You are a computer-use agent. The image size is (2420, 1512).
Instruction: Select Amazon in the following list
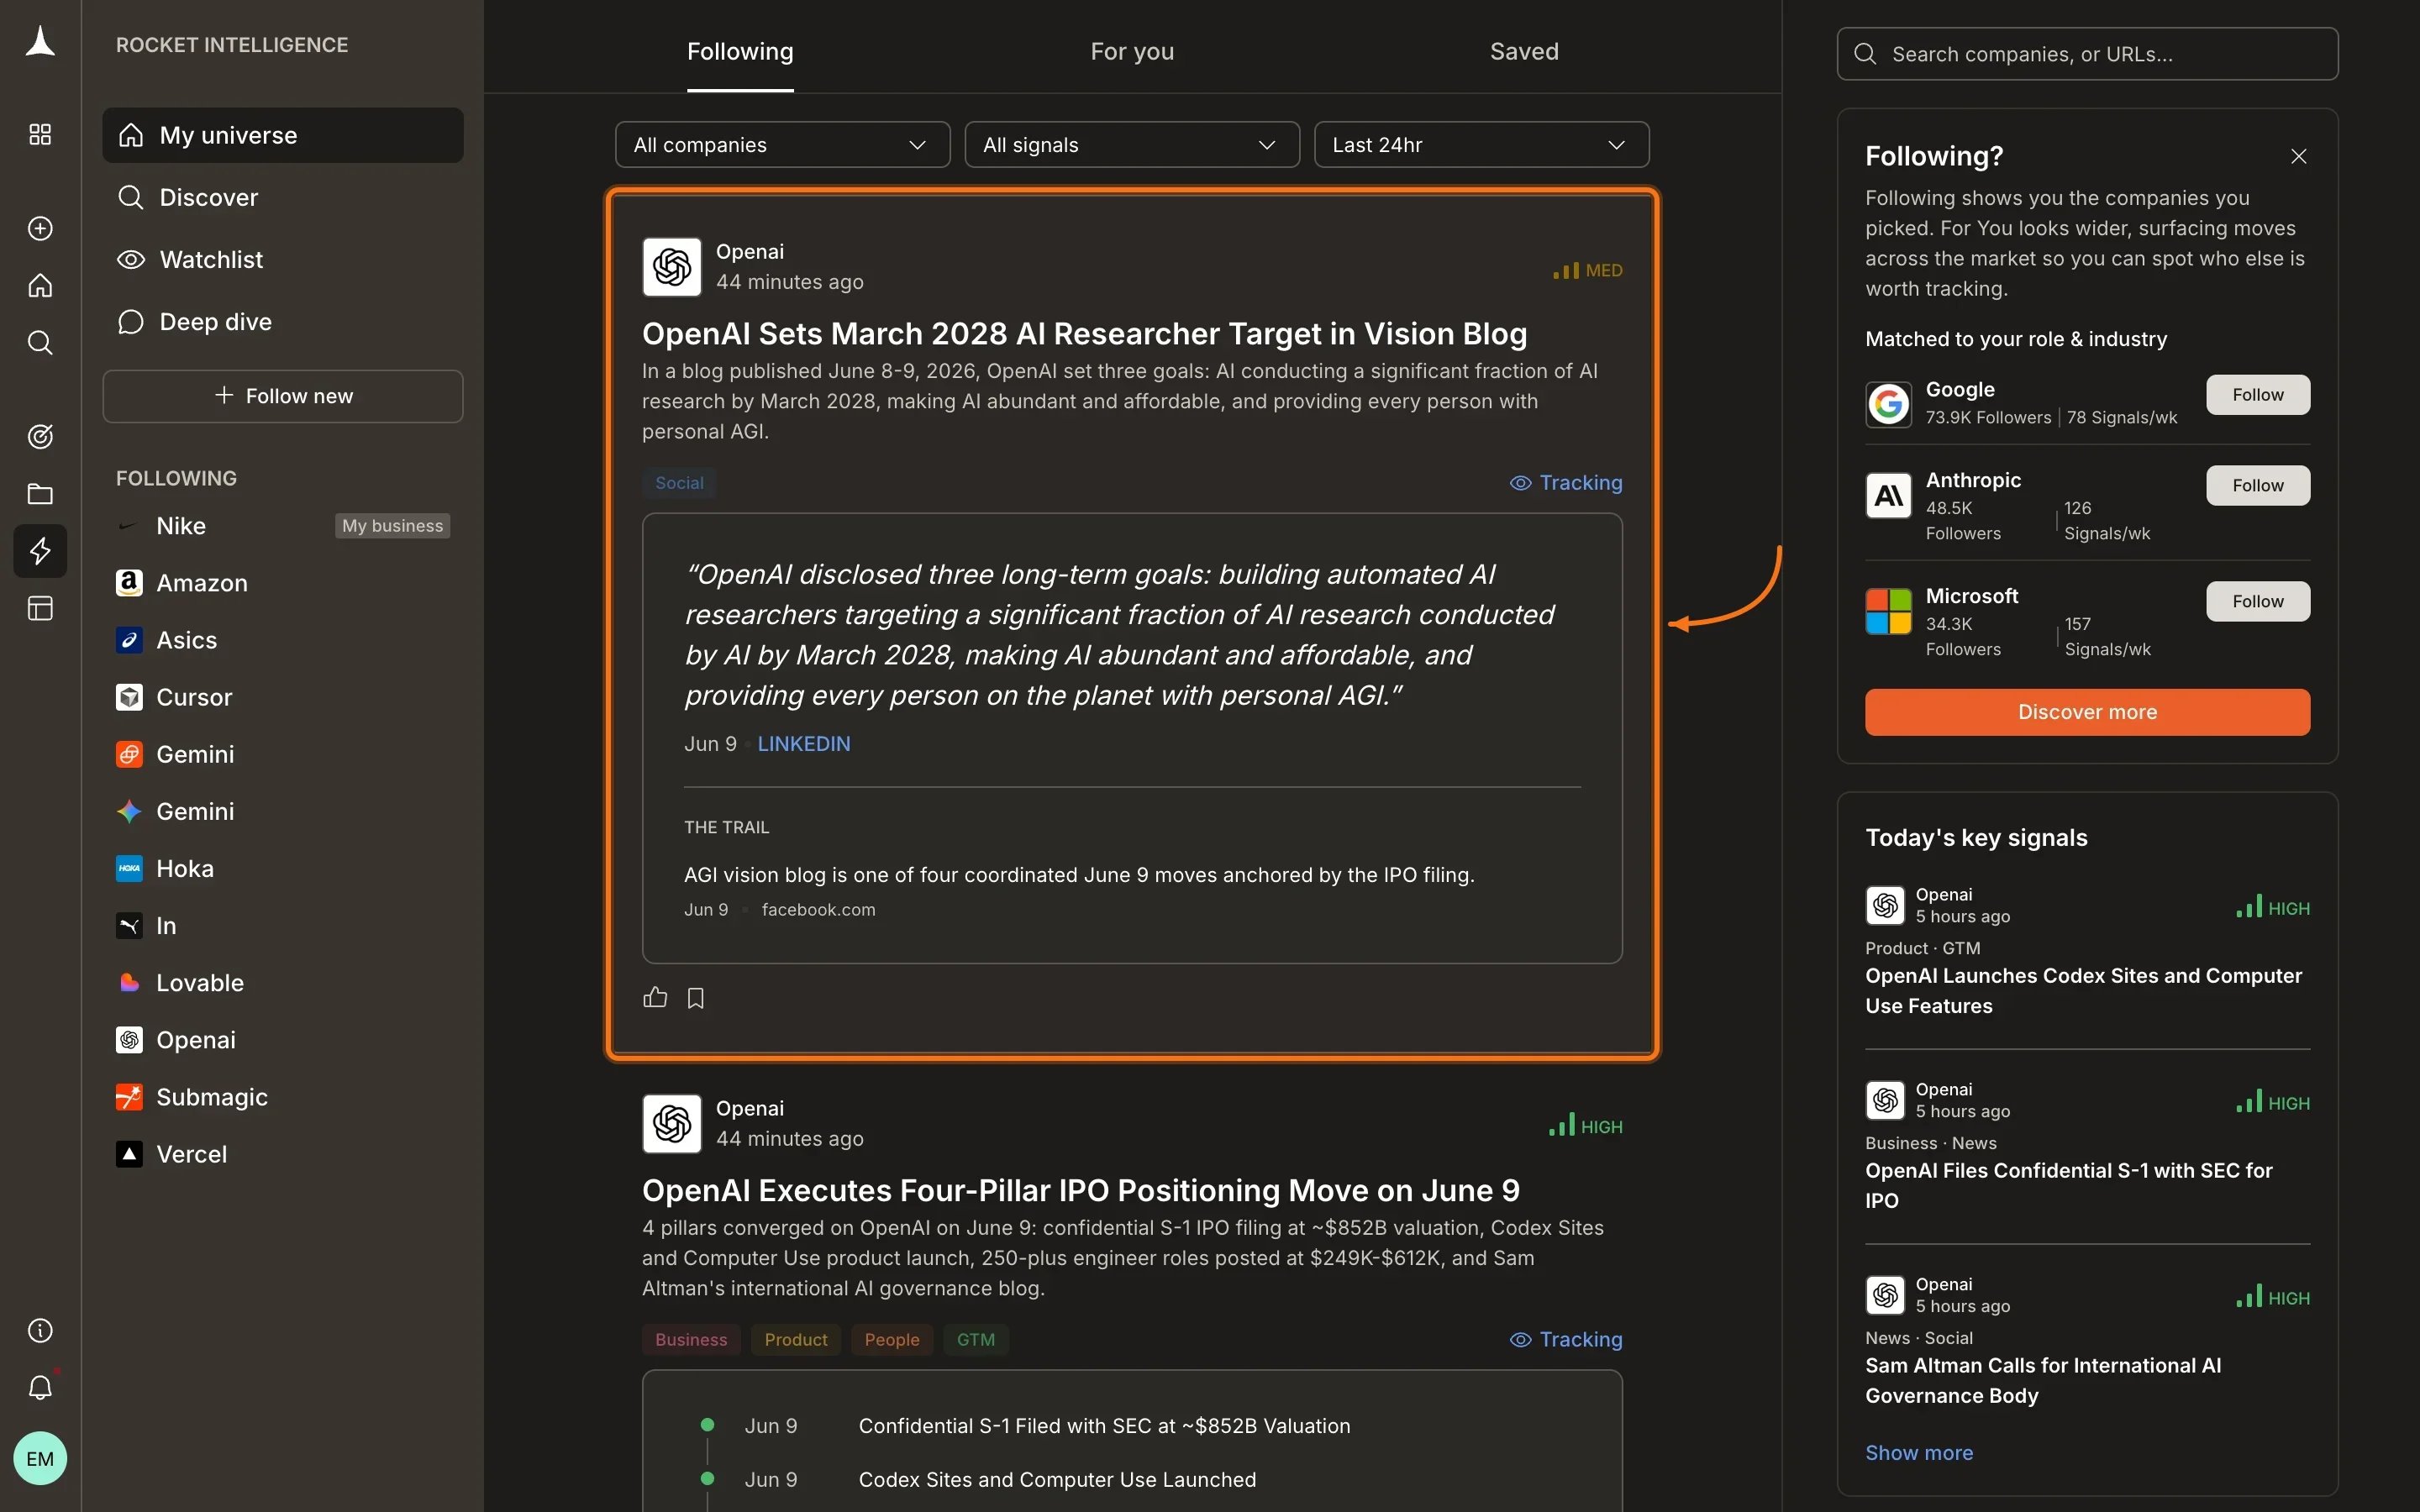coord(283,583)
